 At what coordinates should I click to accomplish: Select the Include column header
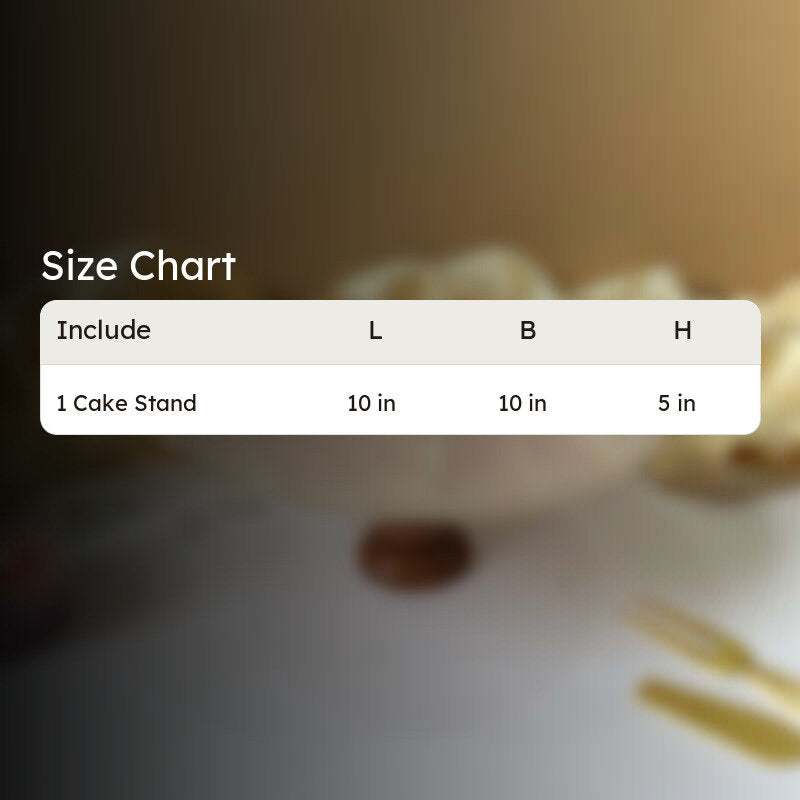point(104,330)
